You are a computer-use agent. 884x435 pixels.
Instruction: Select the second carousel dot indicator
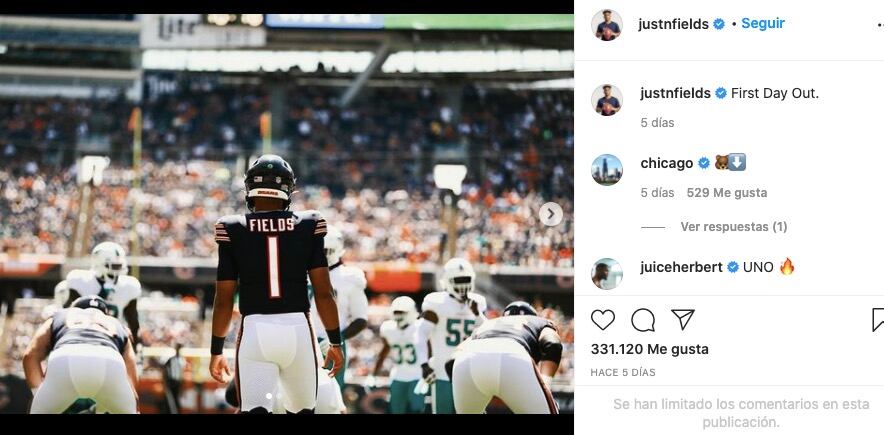coord(277,396)
